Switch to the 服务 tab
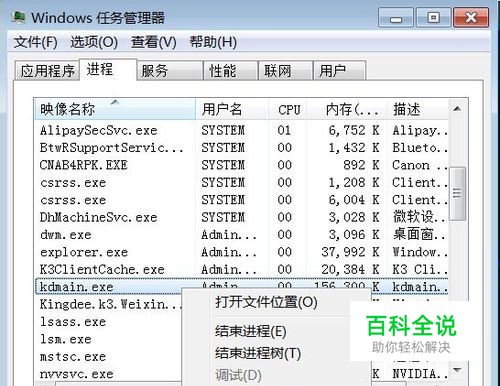500x386 pixels. point(170,71)
